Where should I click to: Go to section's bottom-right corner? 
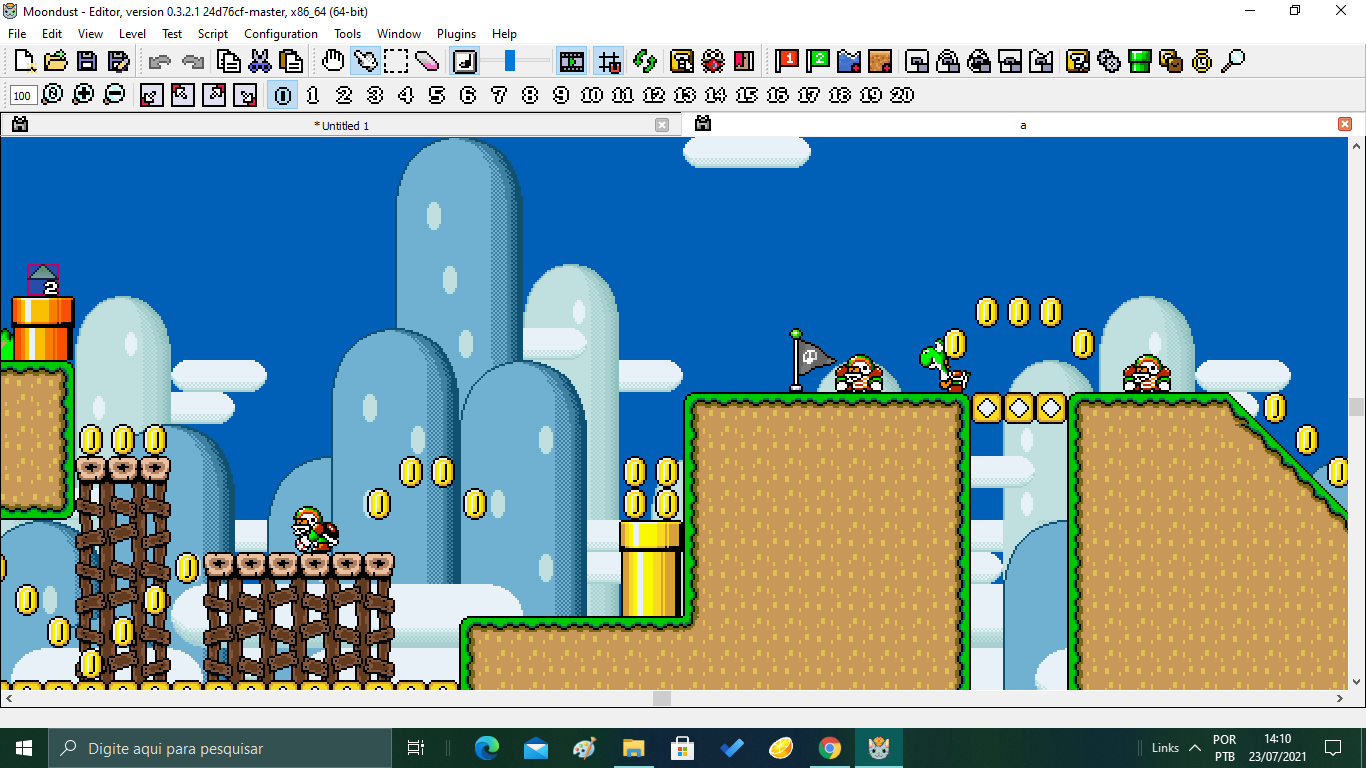click(x=245, y=95)
